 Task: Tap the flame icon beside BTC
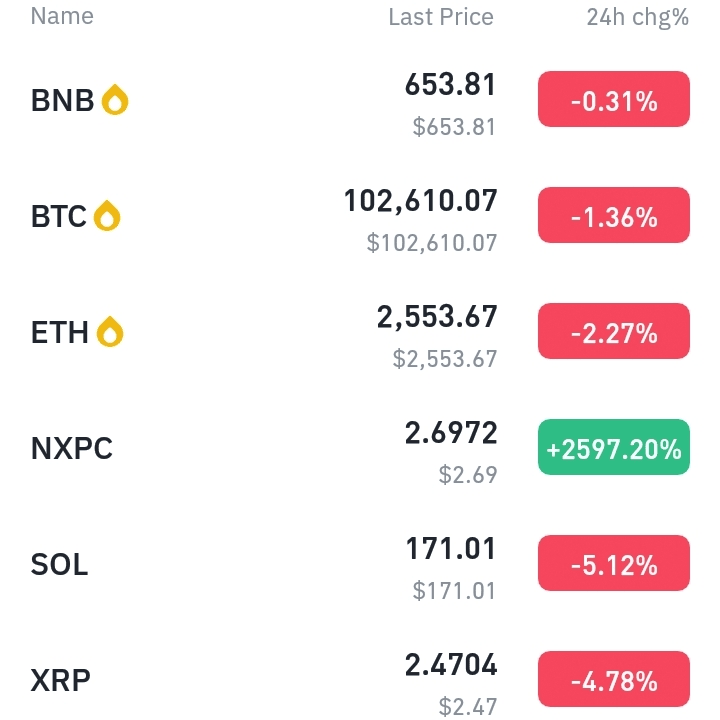(107, 216)
